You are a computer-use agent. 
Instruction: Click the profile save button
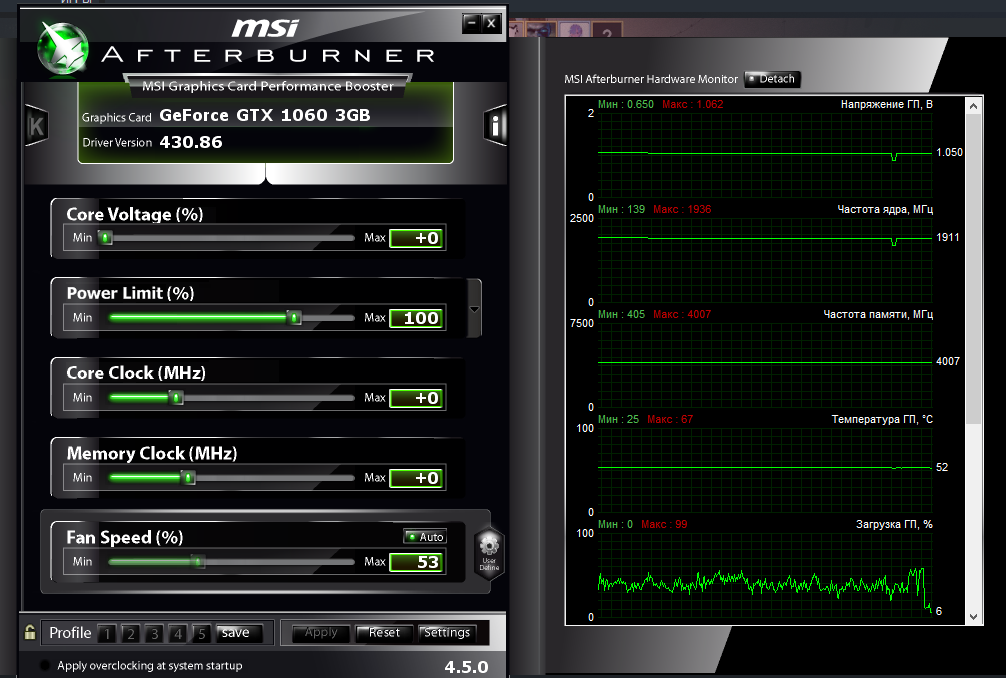[x=239, y=633]
